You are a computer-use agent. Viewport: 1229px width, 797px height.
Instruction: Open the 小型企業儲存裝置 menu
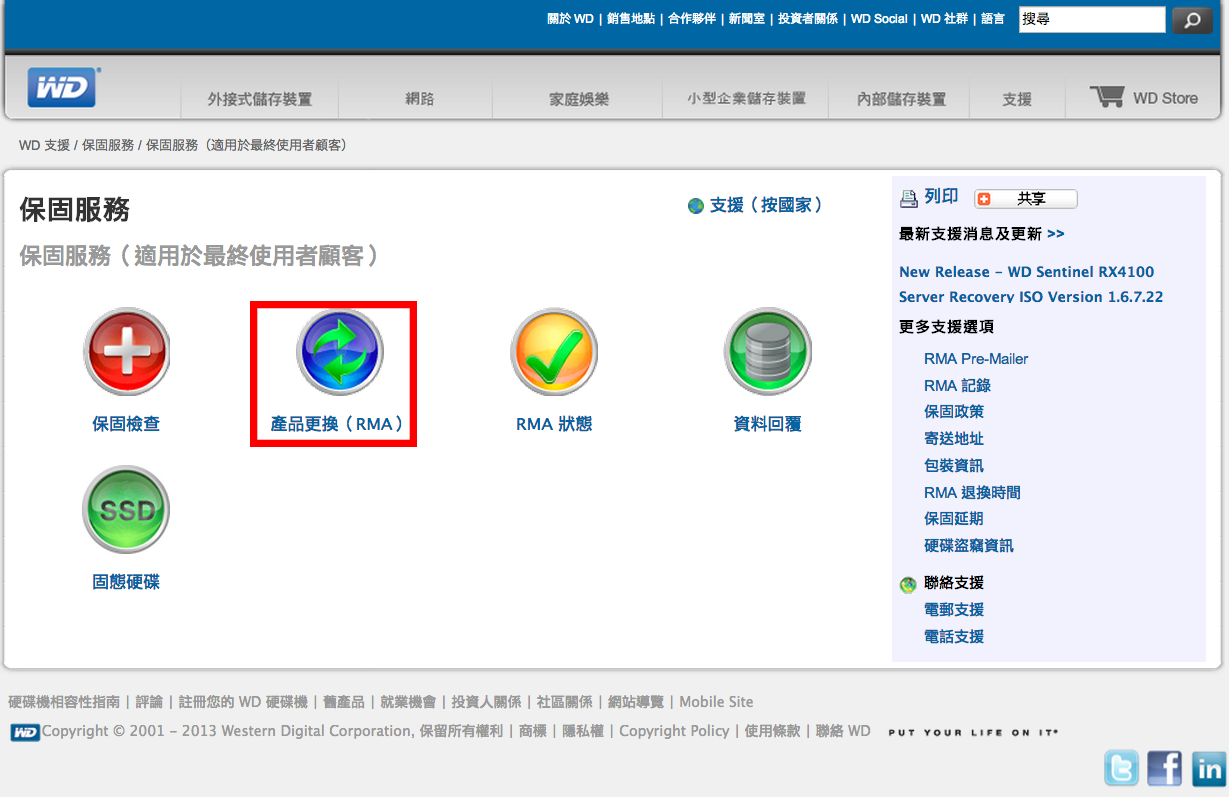click(x=746, y=98)
